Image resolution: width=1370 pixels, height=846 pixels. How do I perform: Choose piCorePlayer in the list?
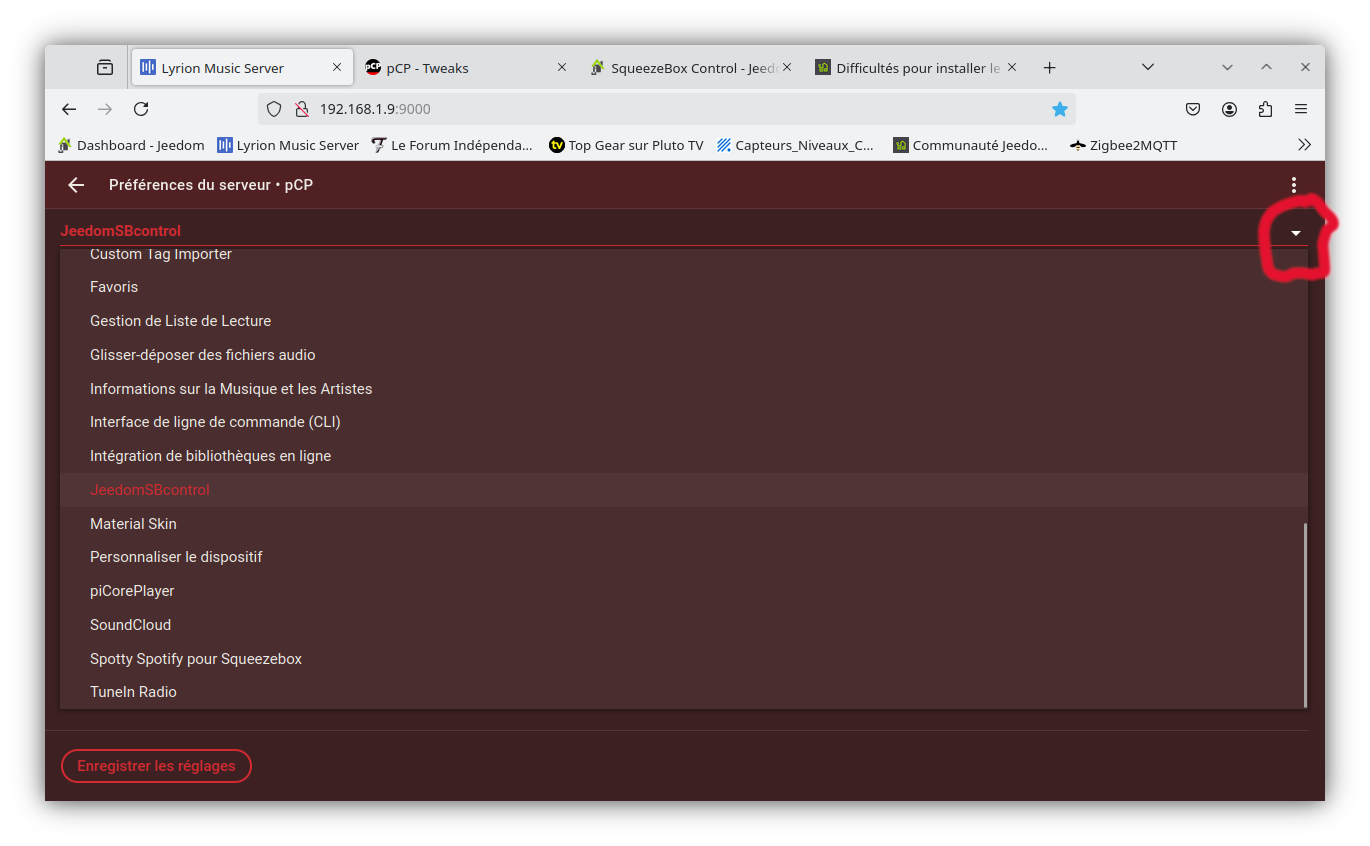[x=684, y=591]
